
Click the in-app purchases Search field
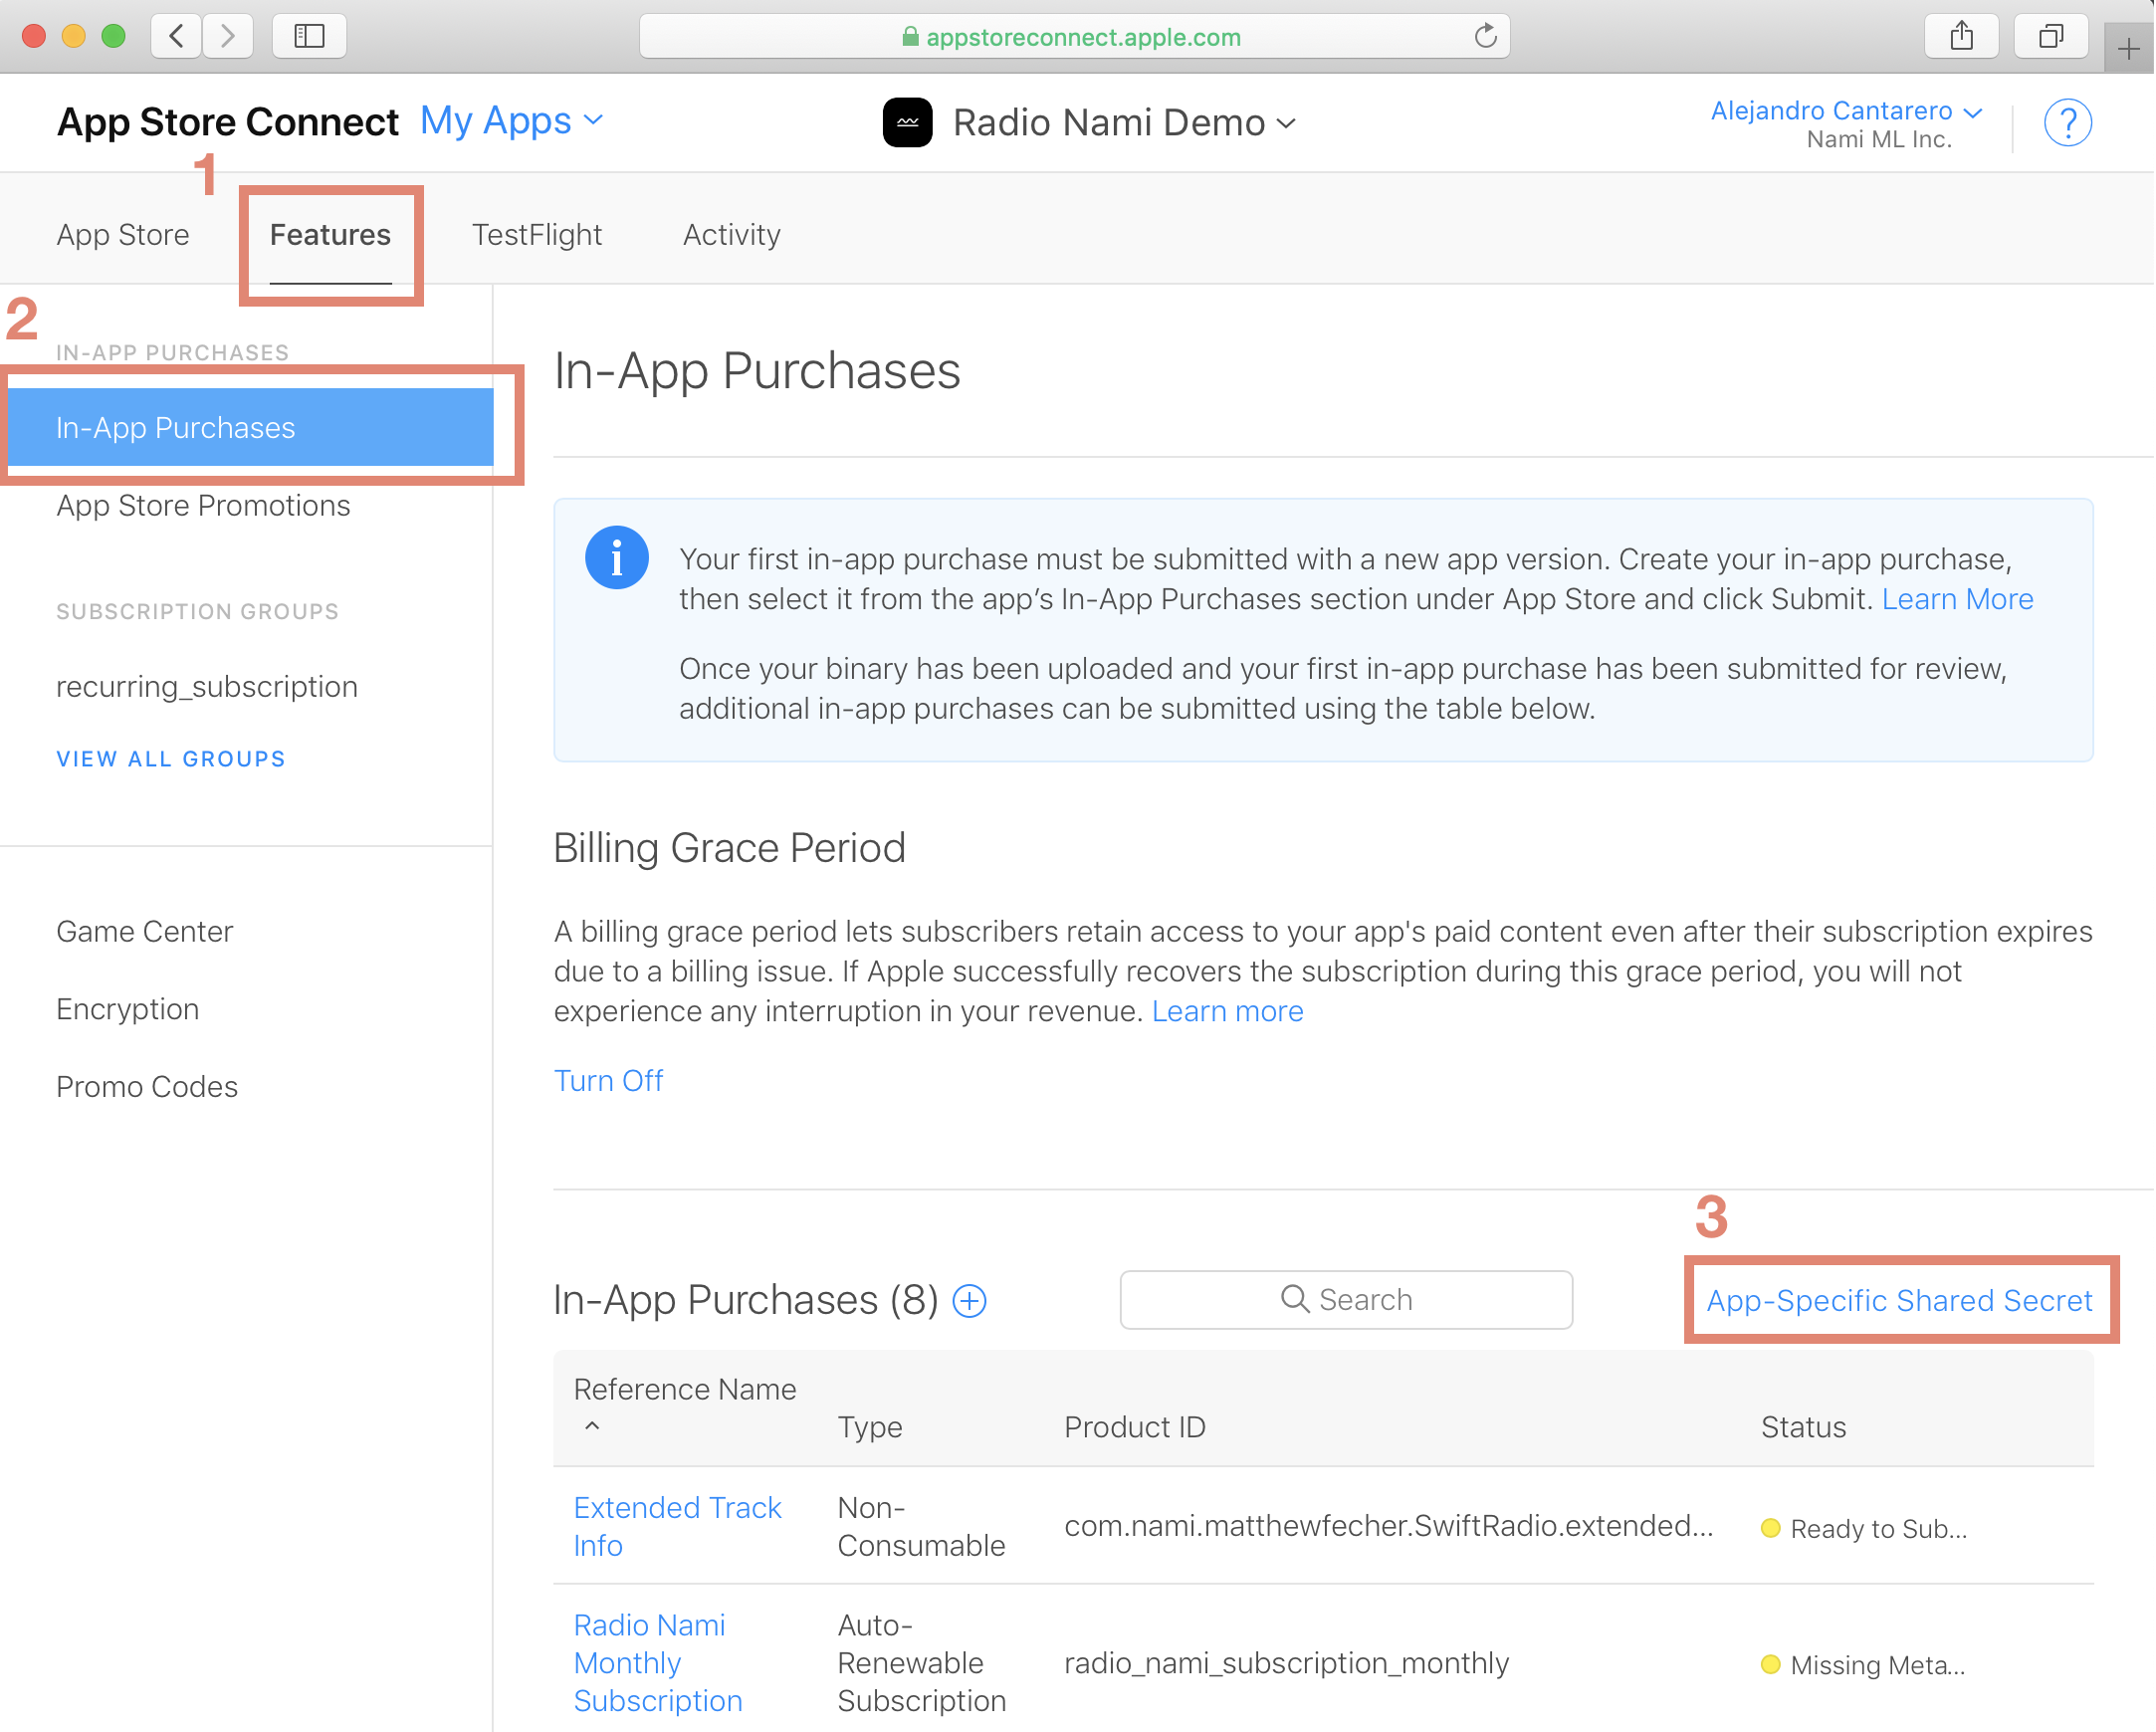coord(1346,1300)
